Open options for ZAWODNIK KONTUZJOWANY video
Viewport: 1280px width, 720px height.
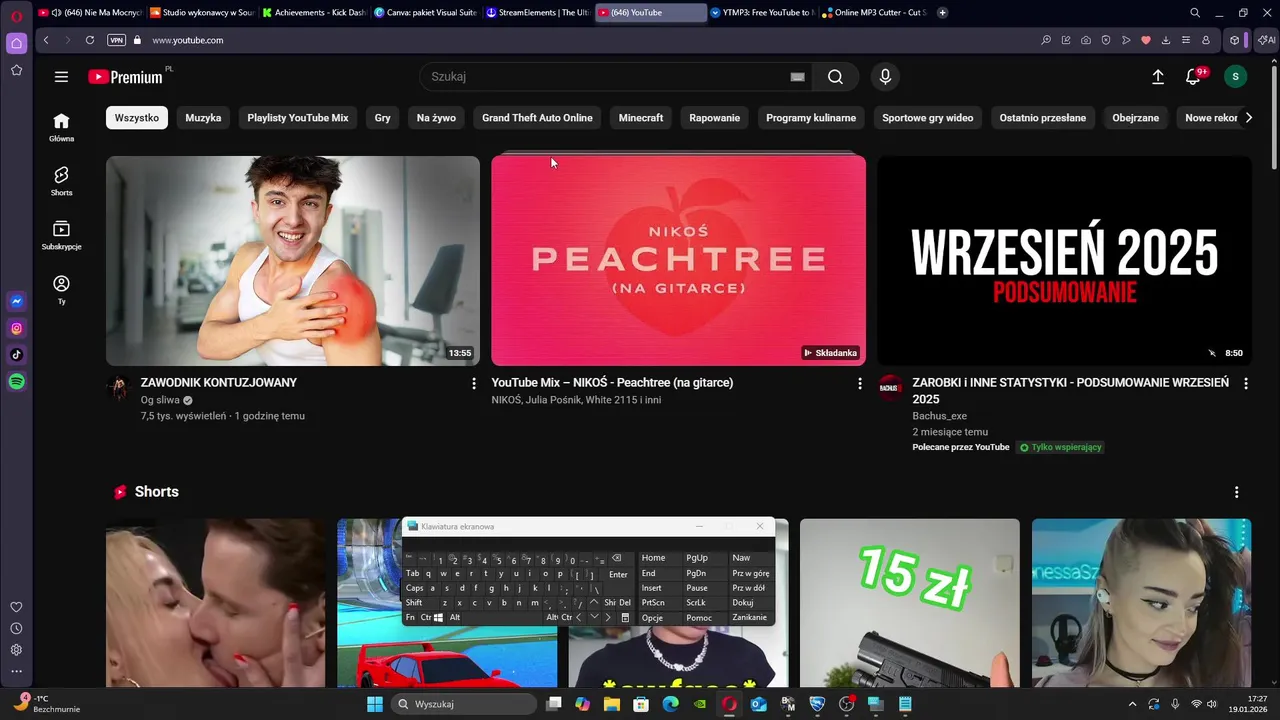pos(474,383)
